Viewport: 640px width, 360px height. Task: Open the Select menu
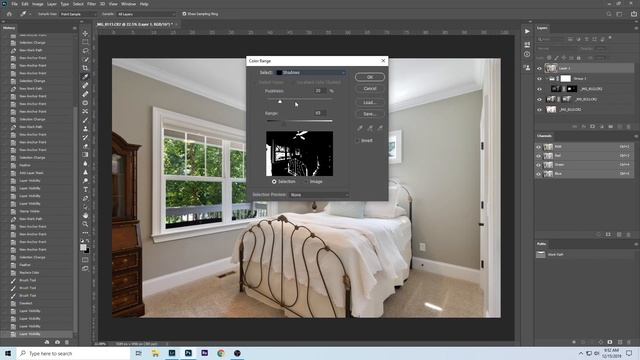pos(78,4)
